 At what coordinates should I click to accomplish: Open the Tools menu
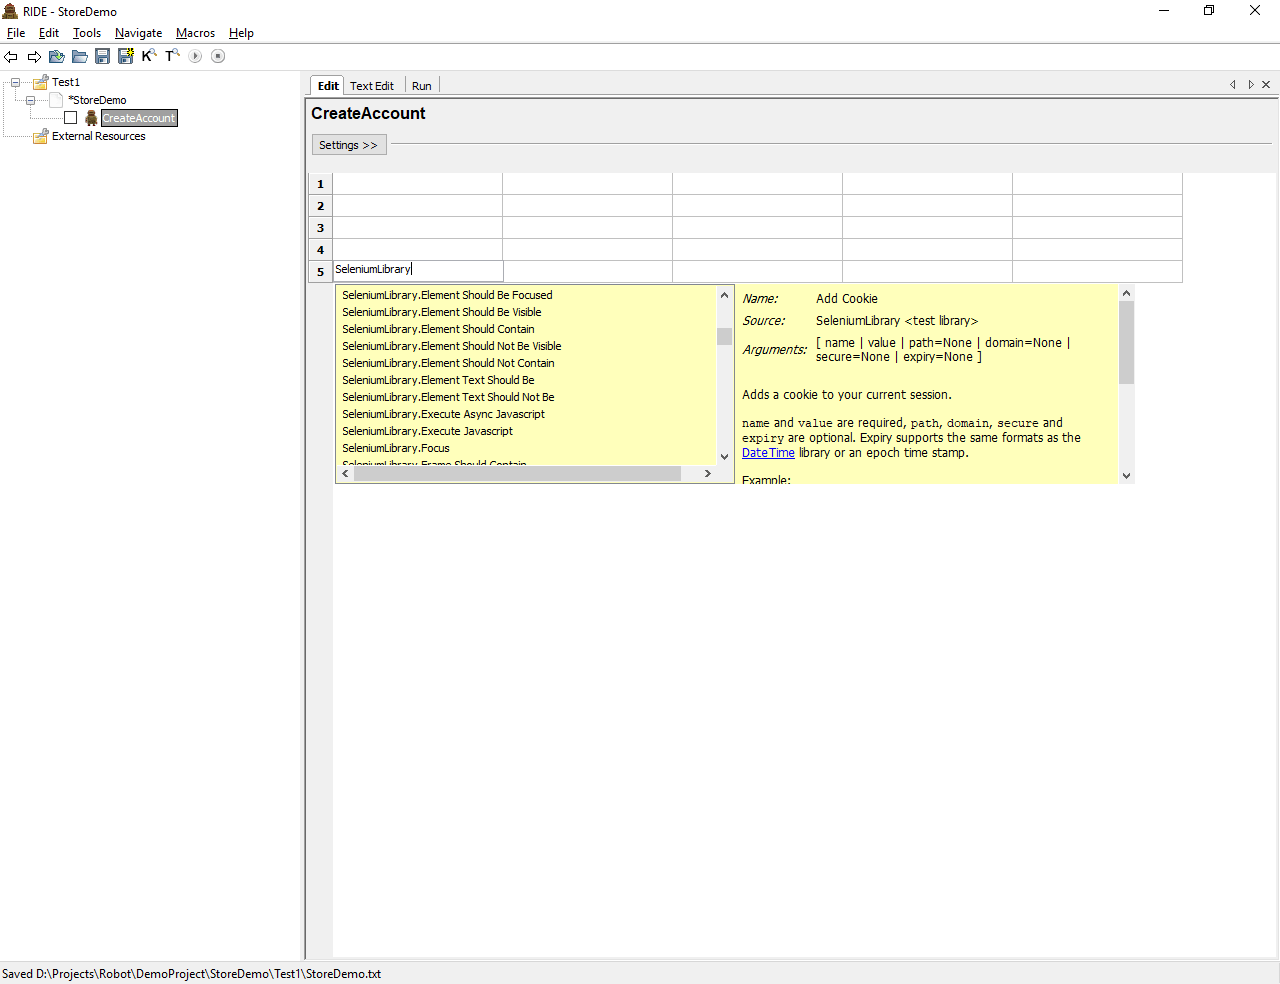click(87, 33)
